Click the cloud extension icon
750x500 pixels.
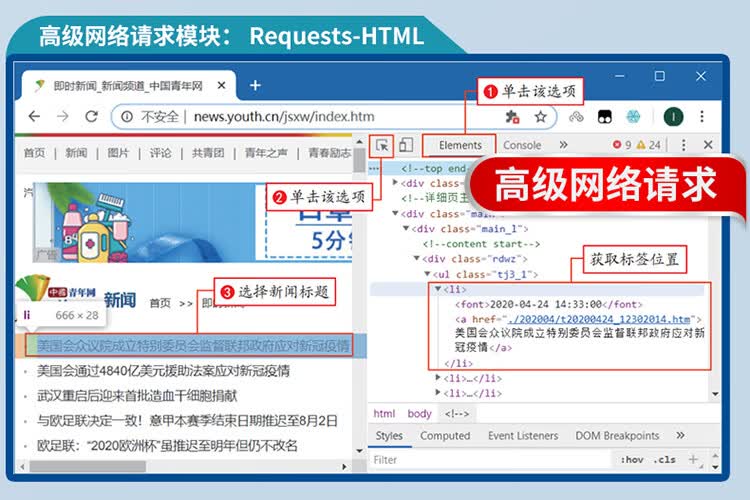coord(576,117)
